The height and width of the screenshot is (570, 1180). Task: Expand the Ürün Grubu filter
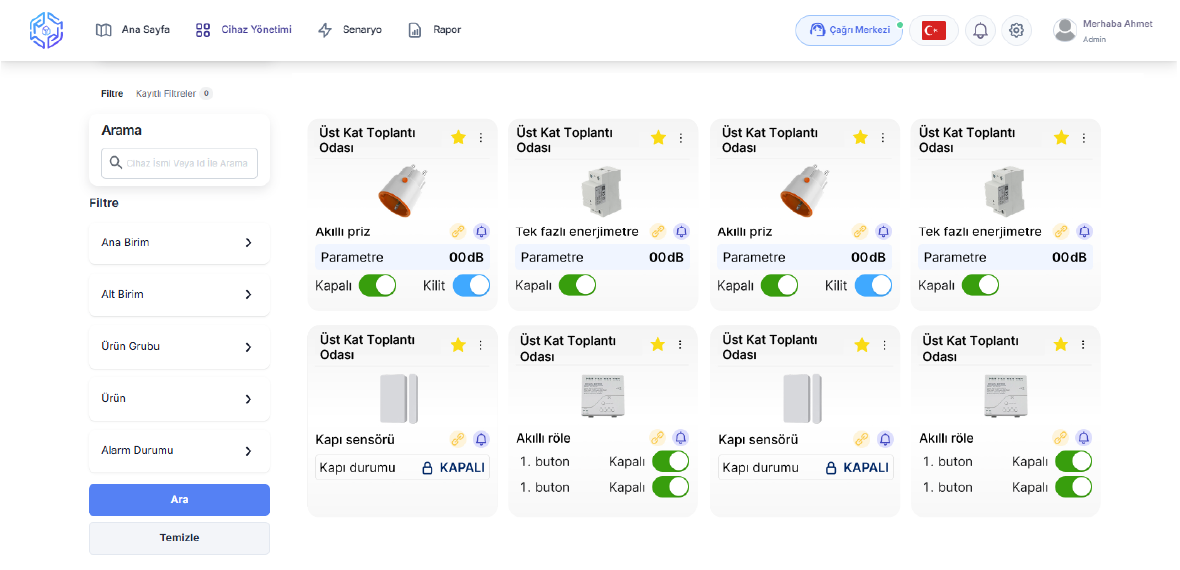179,346
